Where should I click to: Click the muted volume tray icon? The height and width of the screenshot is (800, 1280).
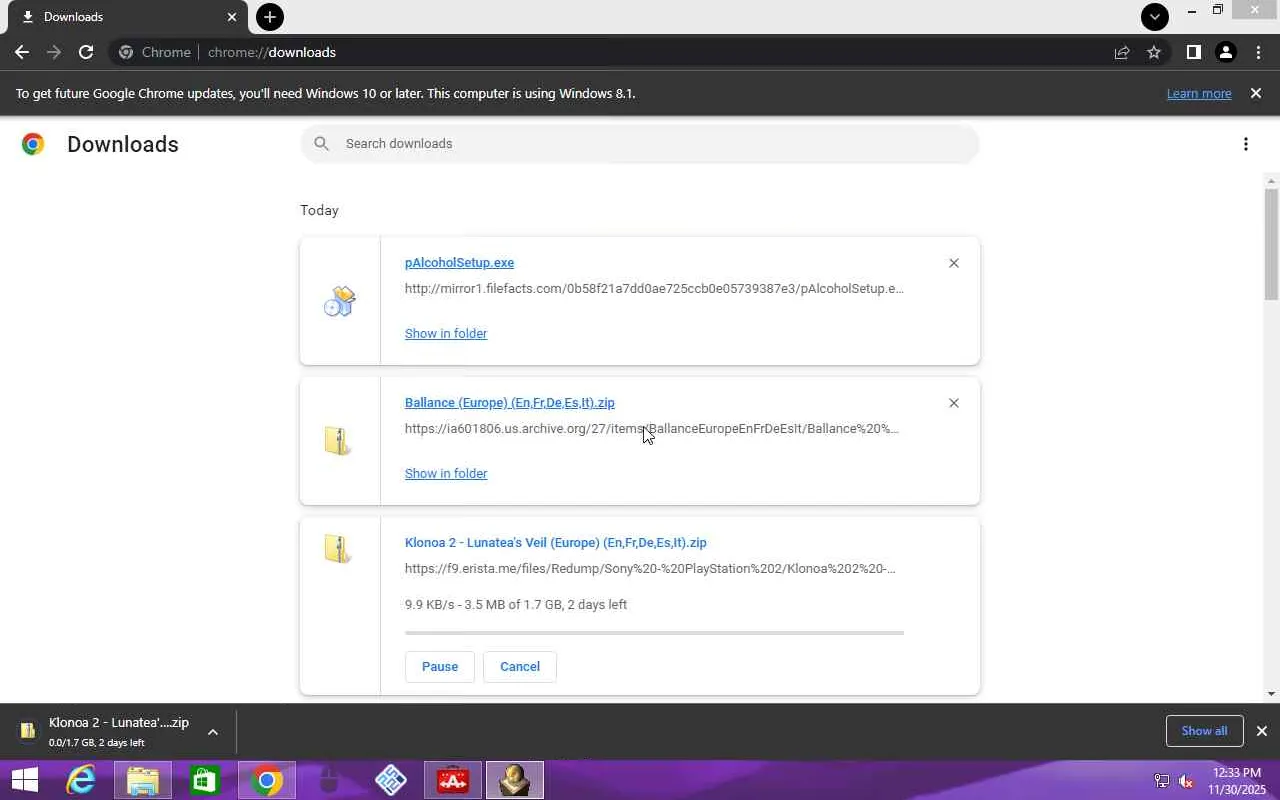1186,781
